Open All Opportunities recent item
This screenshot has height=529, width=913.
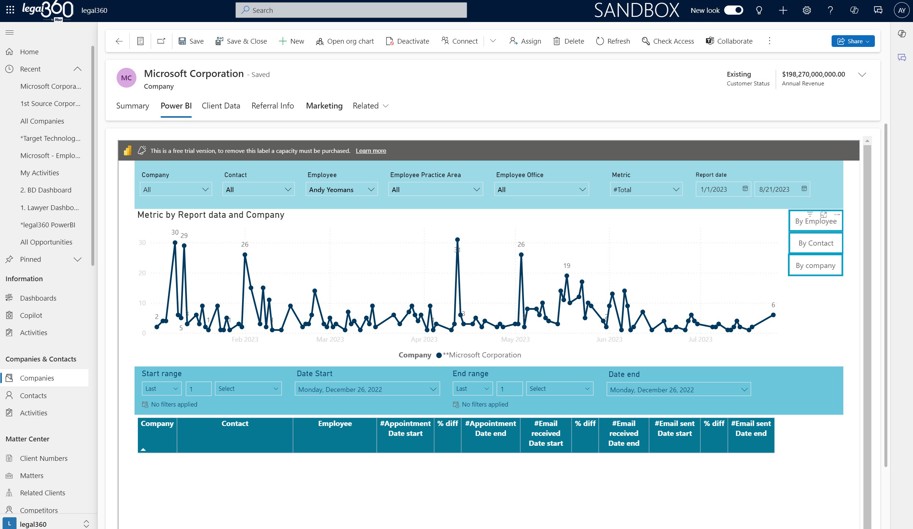[x=46, y=242]
